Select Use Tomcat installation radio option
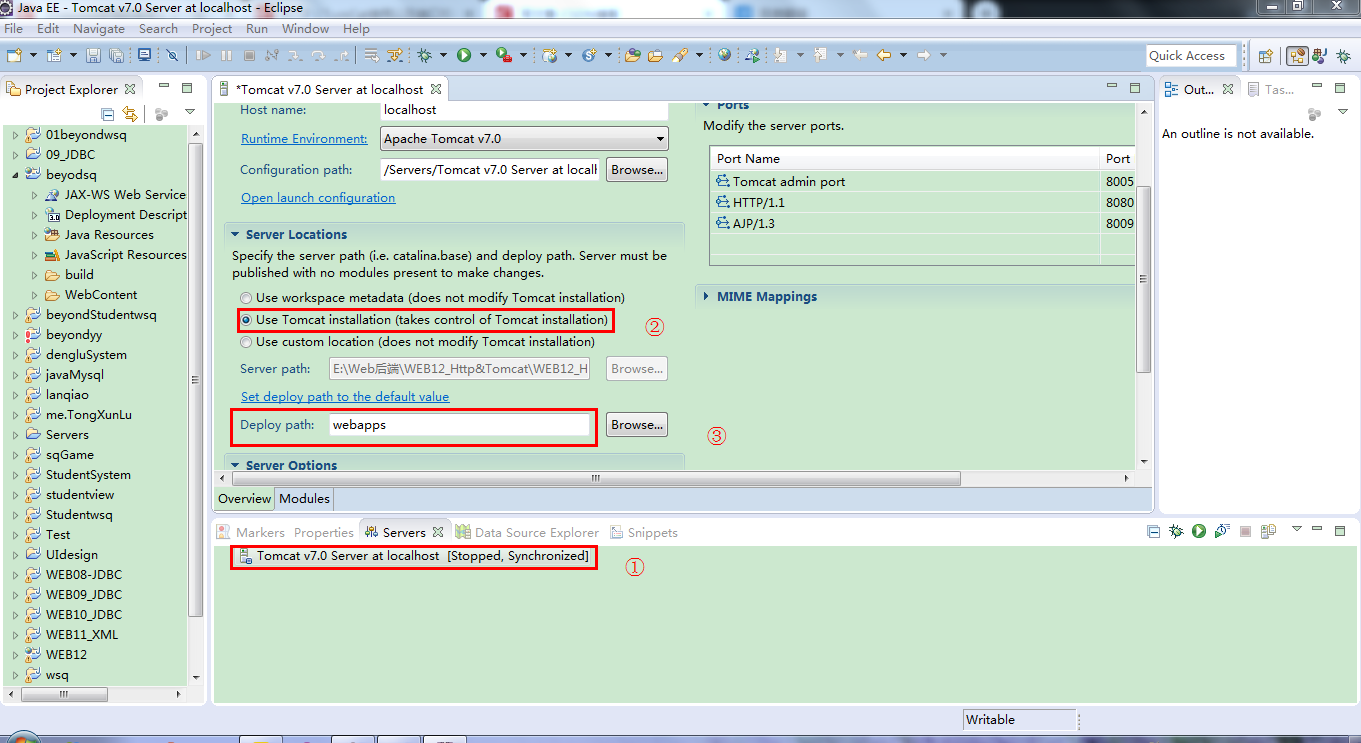The height and width of the screenshot is (743, 1361). 246,320
